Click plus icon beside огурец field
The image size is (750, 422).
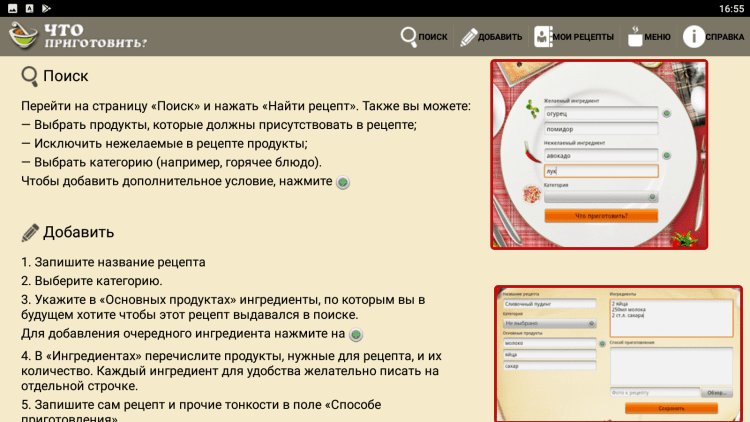pyautogui.click(x=666, y=114)
